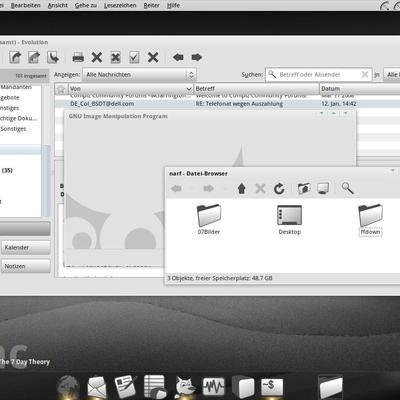Open the 'Alle' dropdown beside the search field
The width and height of the screenshot is (400, 400).
[392, 75]
